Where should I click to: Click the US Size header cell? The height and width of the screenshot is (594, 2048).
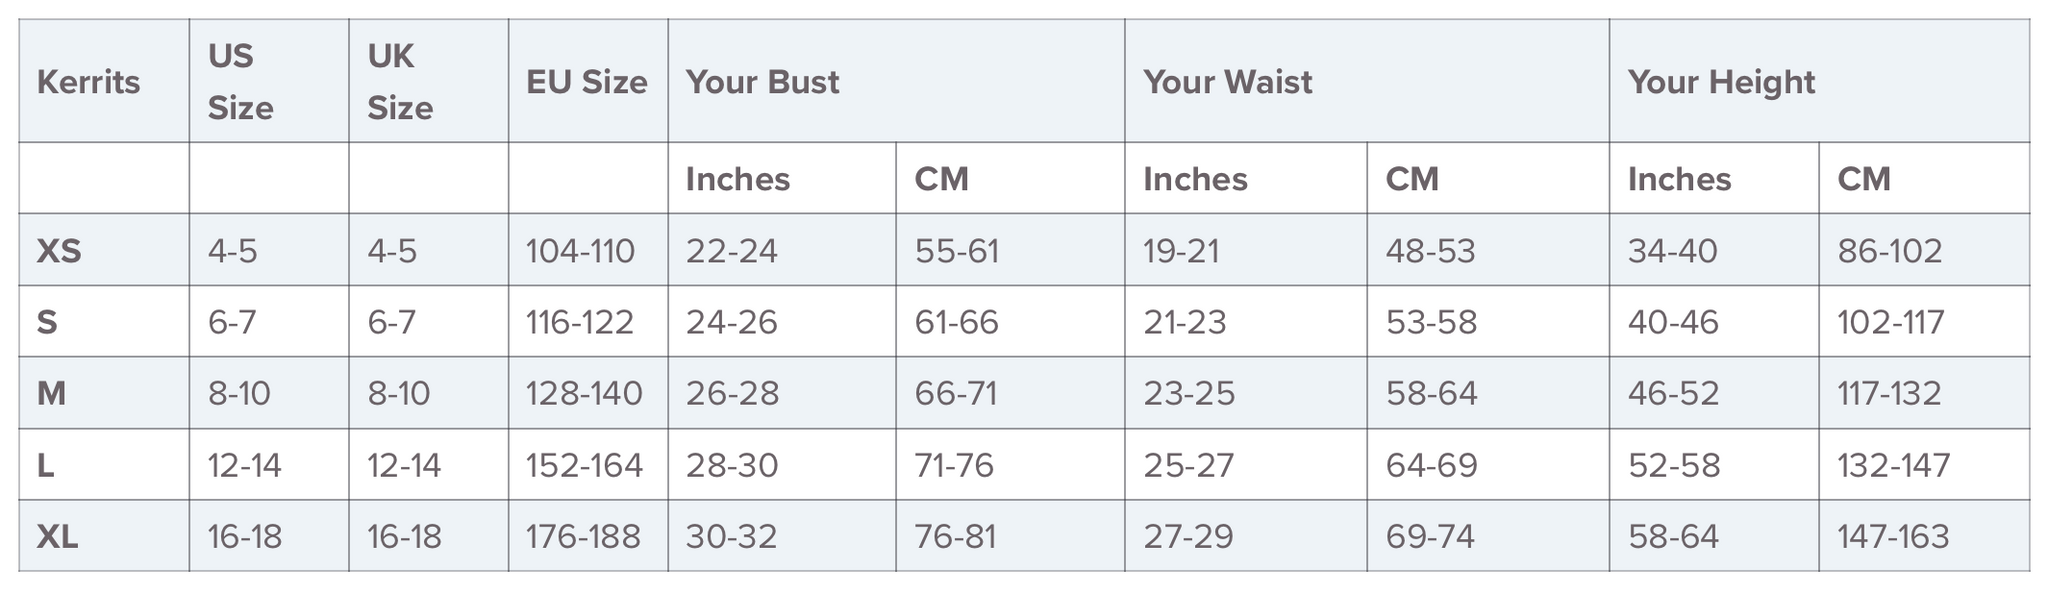coord(240,82)
